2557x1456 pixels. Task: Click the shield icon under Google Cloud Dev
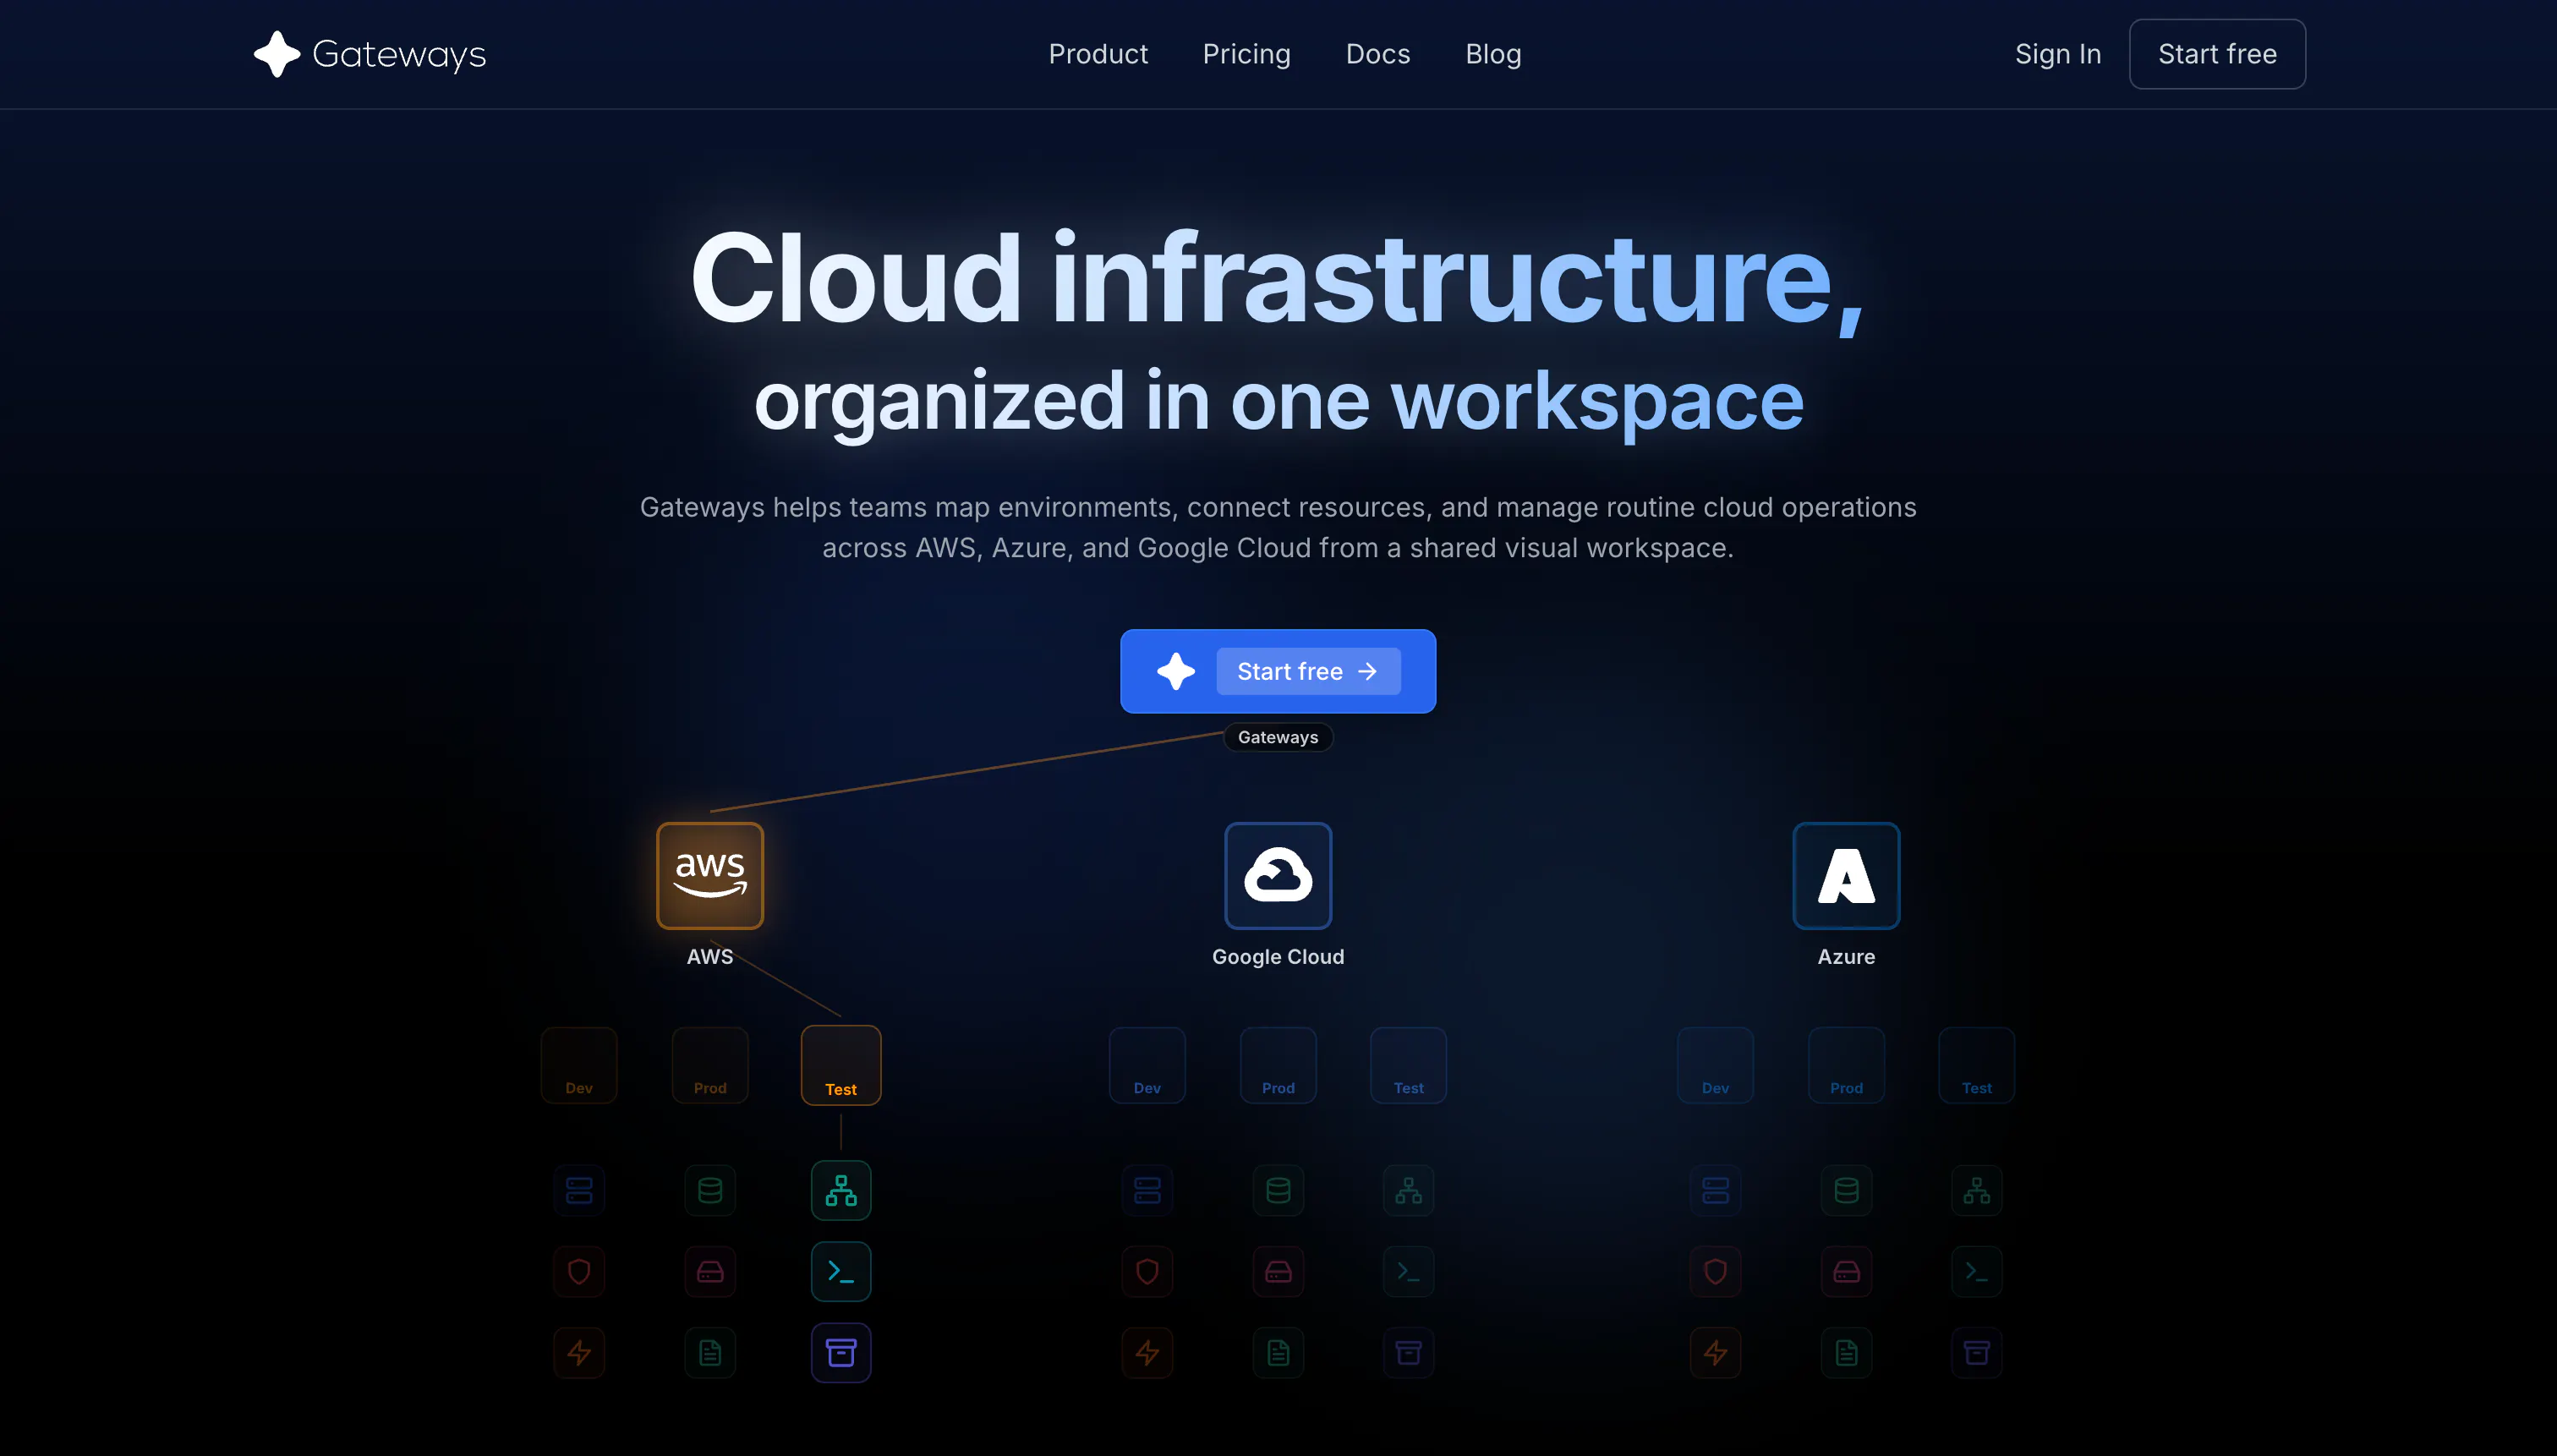pos(1147,1271)
